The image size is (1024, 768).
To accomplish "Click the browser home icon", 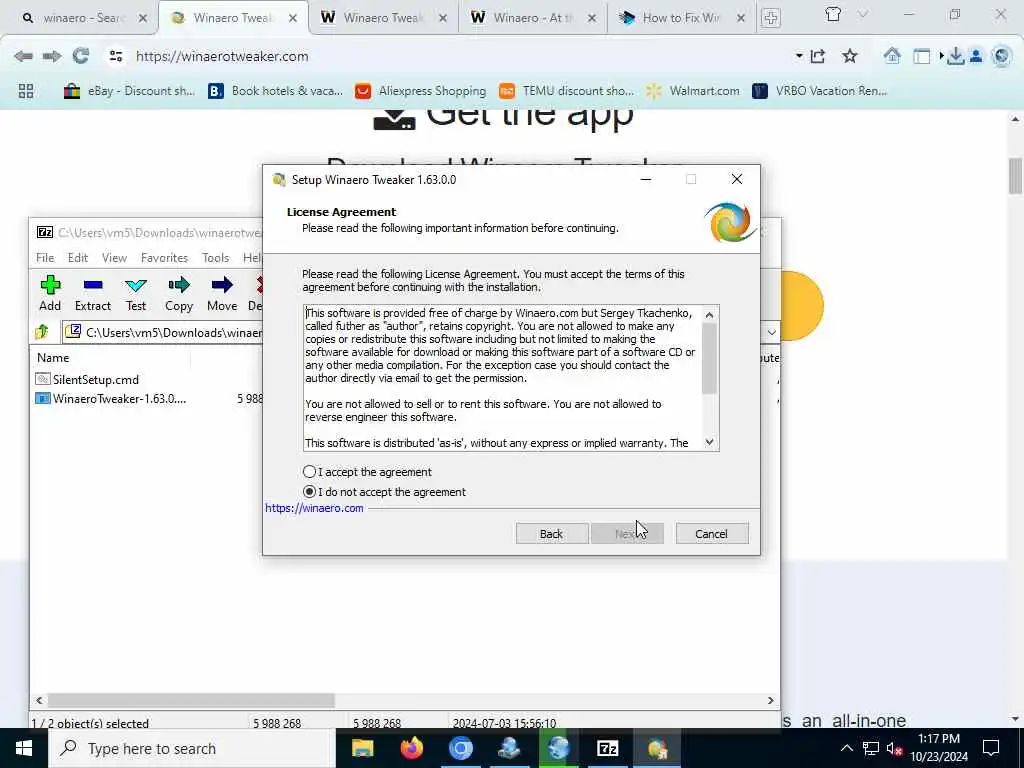I will (892, 56).
